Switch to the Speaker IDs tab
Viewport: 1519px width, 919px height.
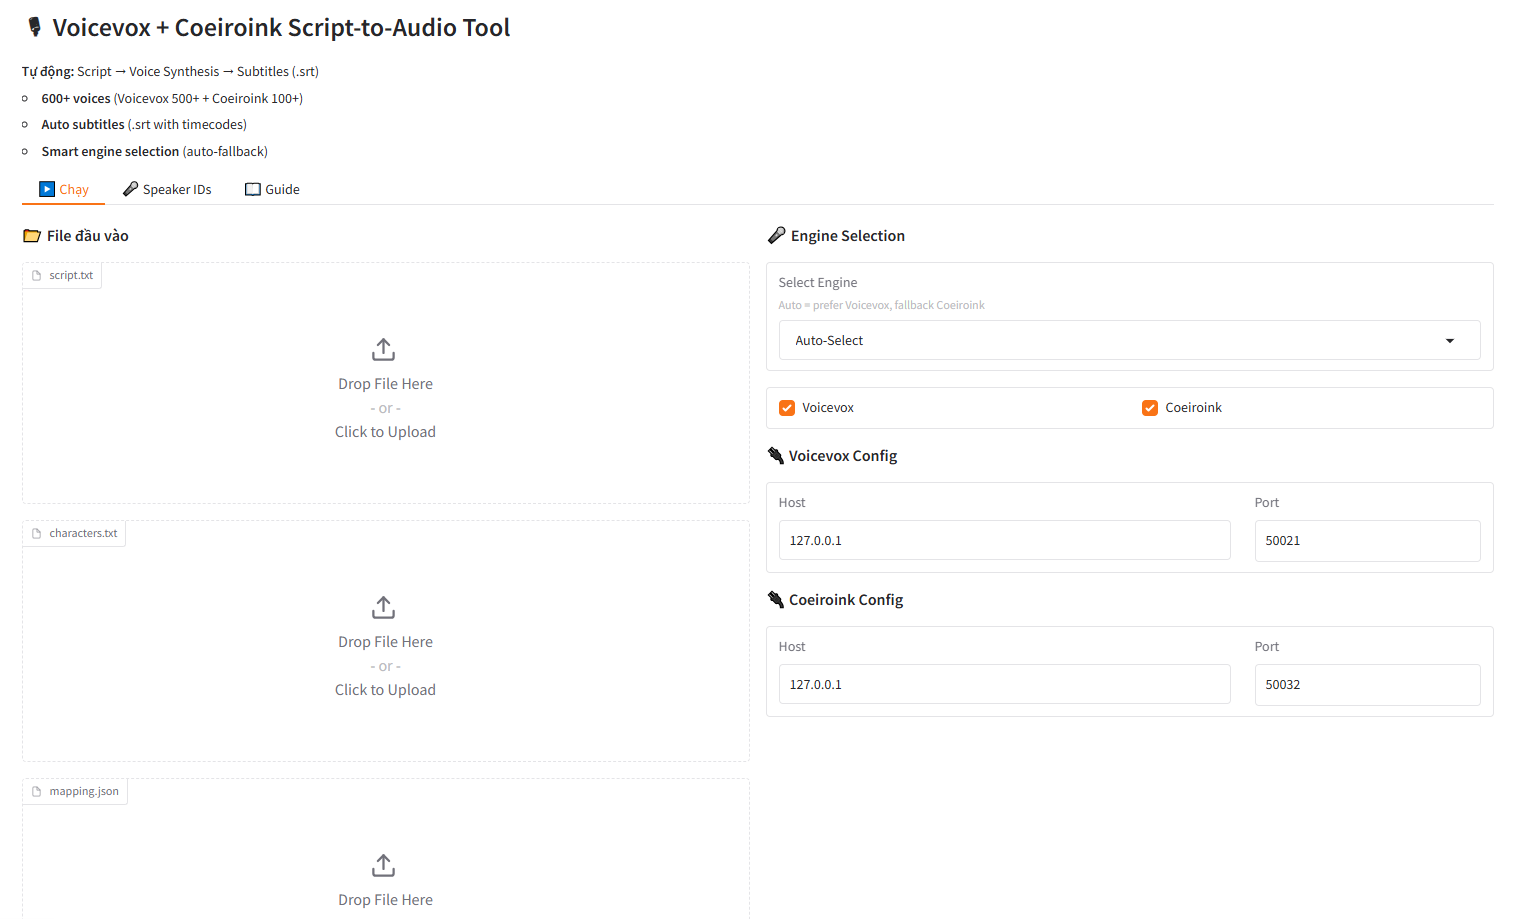tap(167, 189)
